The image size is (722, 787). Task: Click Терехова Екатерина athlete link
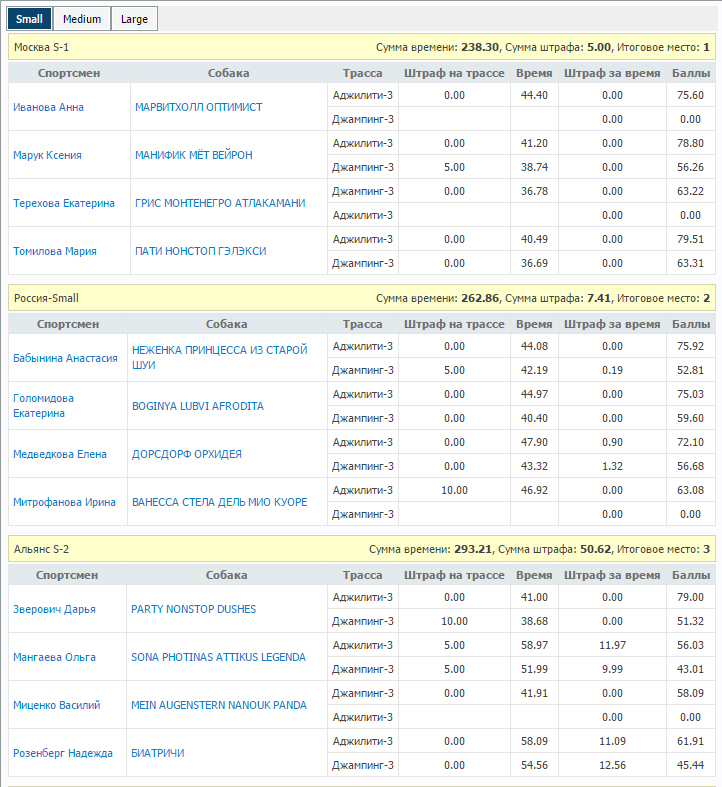[x=64, y=203]
